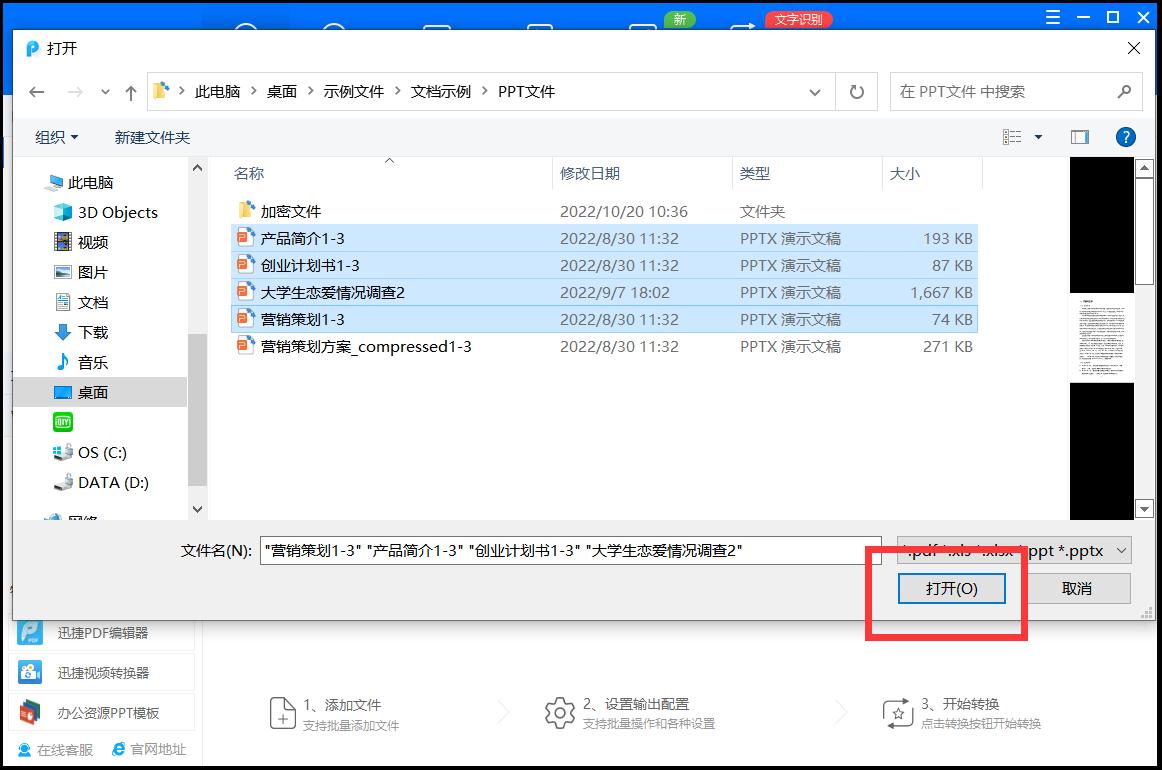Click the refresh icon beside the address bar
This screenshot has height=770, width=1162.
(x=857, y=90)
